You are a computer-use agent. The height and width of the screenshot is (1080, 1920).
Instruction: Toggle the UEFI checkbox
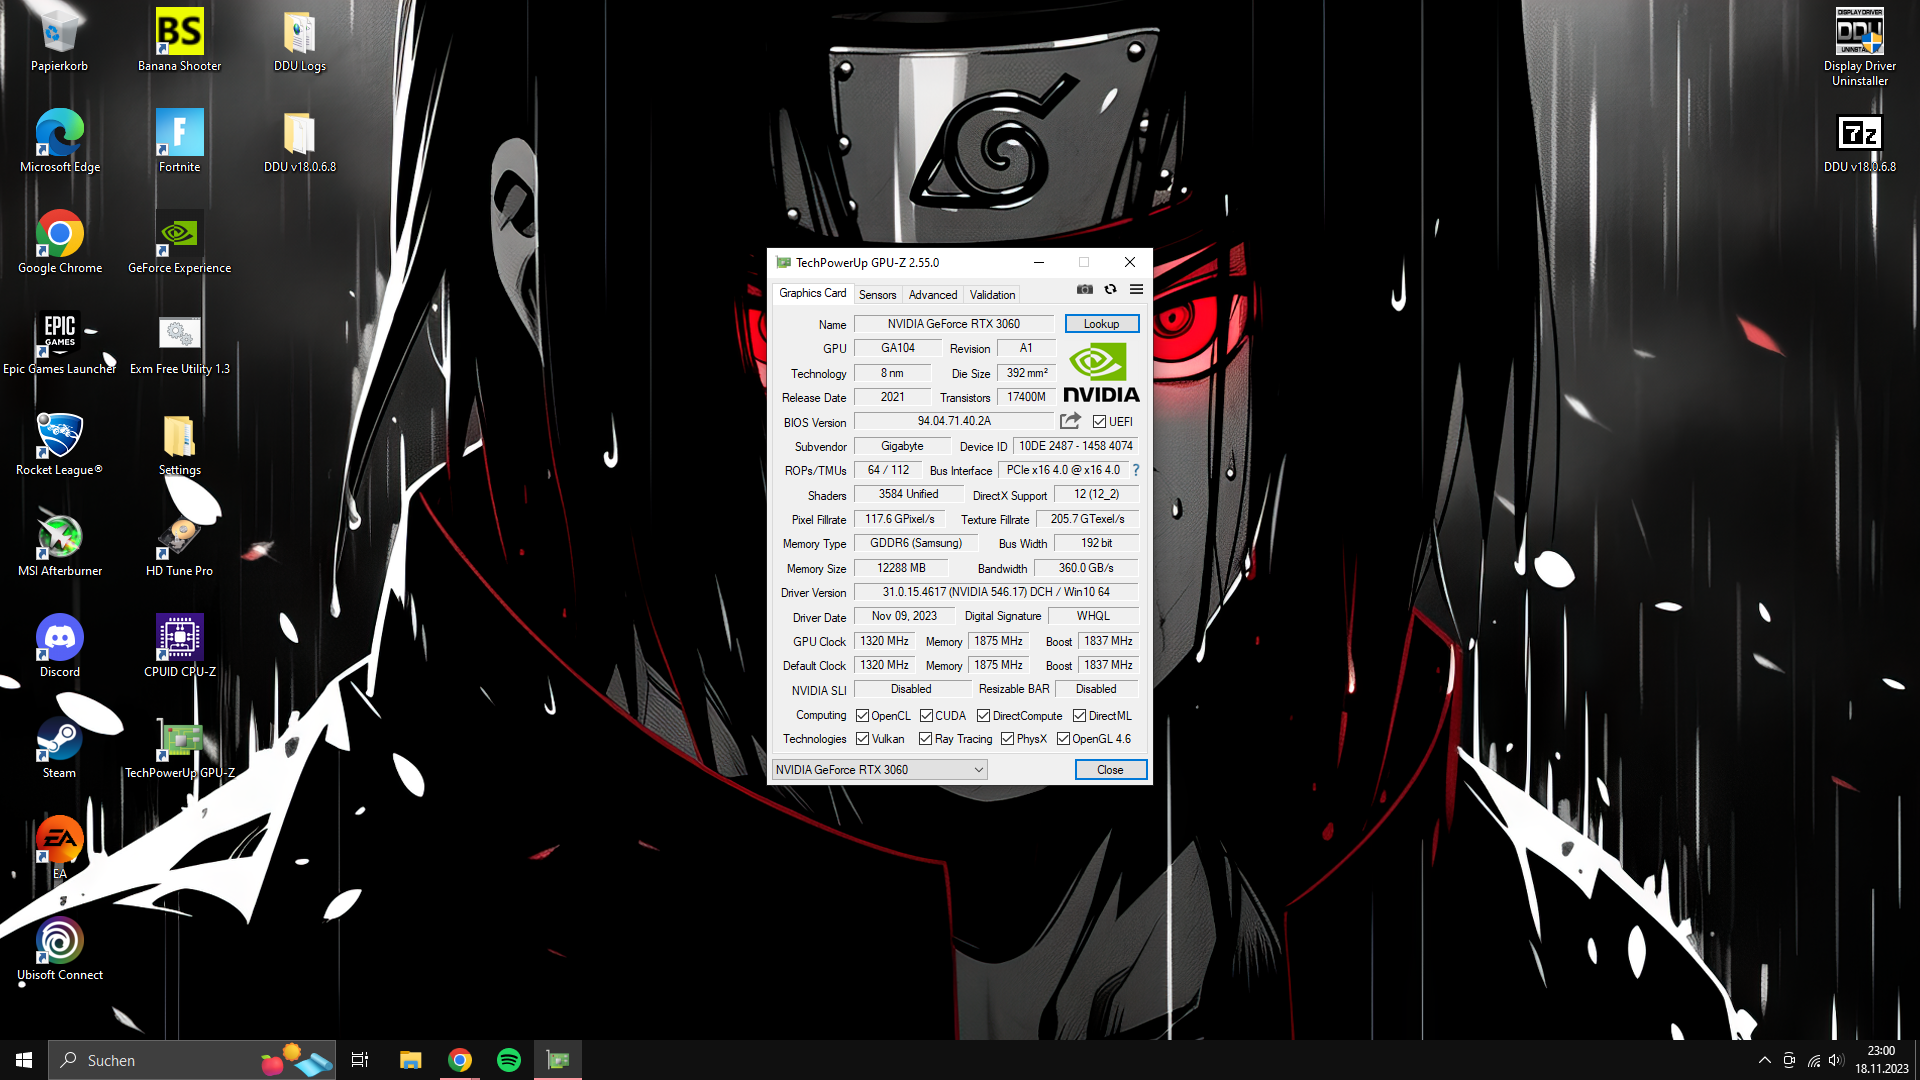[1098, 421]
